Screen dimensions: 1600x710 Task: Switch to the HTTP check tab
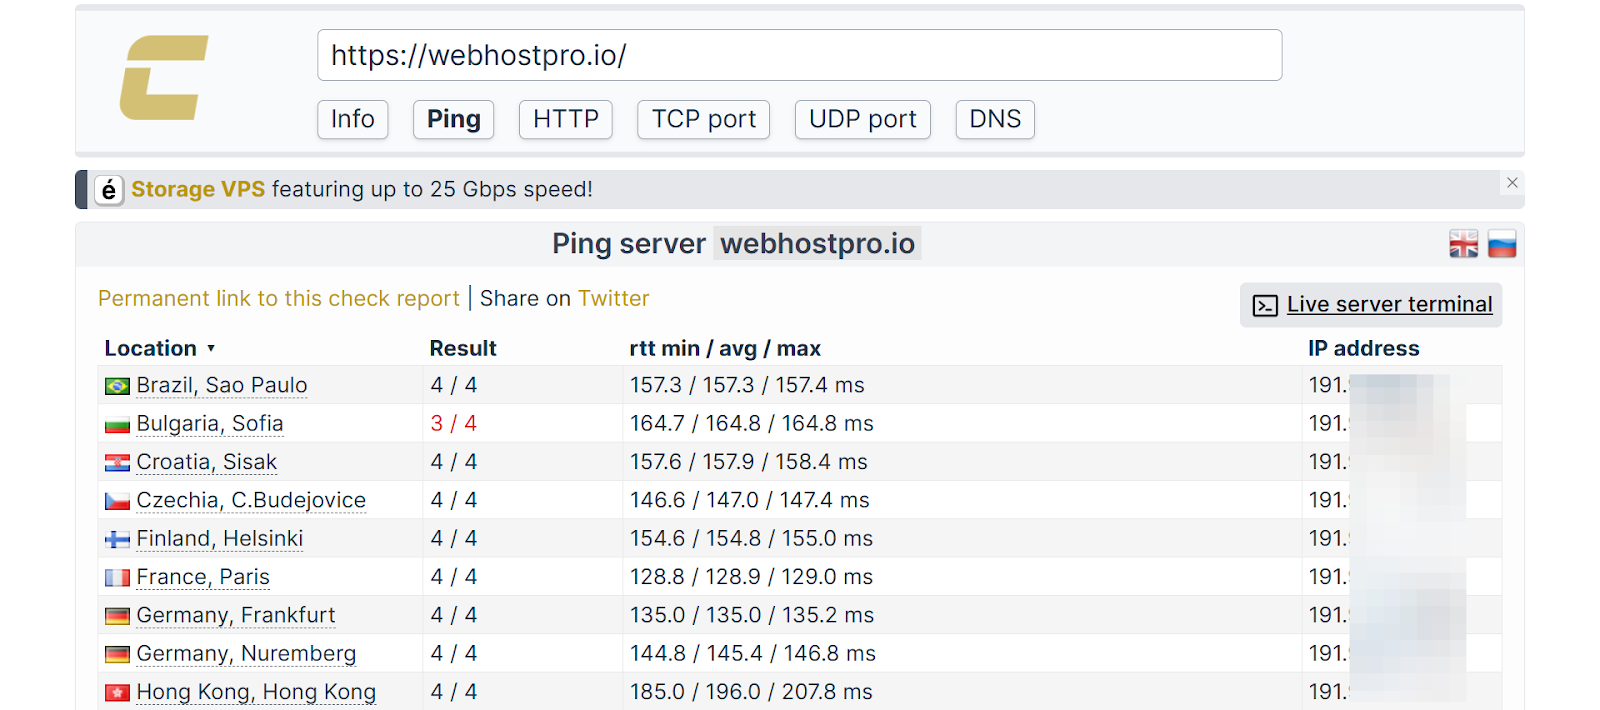click(x=566, y=119)
